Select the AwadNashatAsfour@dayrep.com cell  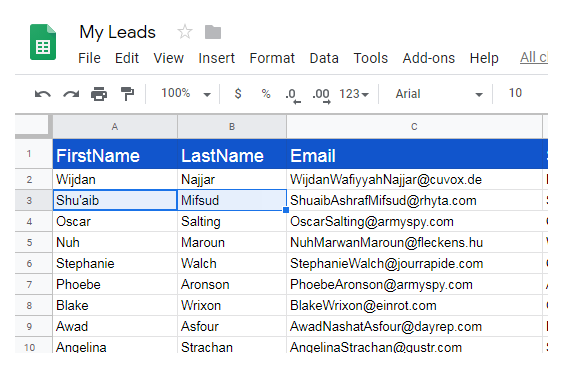click(x=414, y=326)
